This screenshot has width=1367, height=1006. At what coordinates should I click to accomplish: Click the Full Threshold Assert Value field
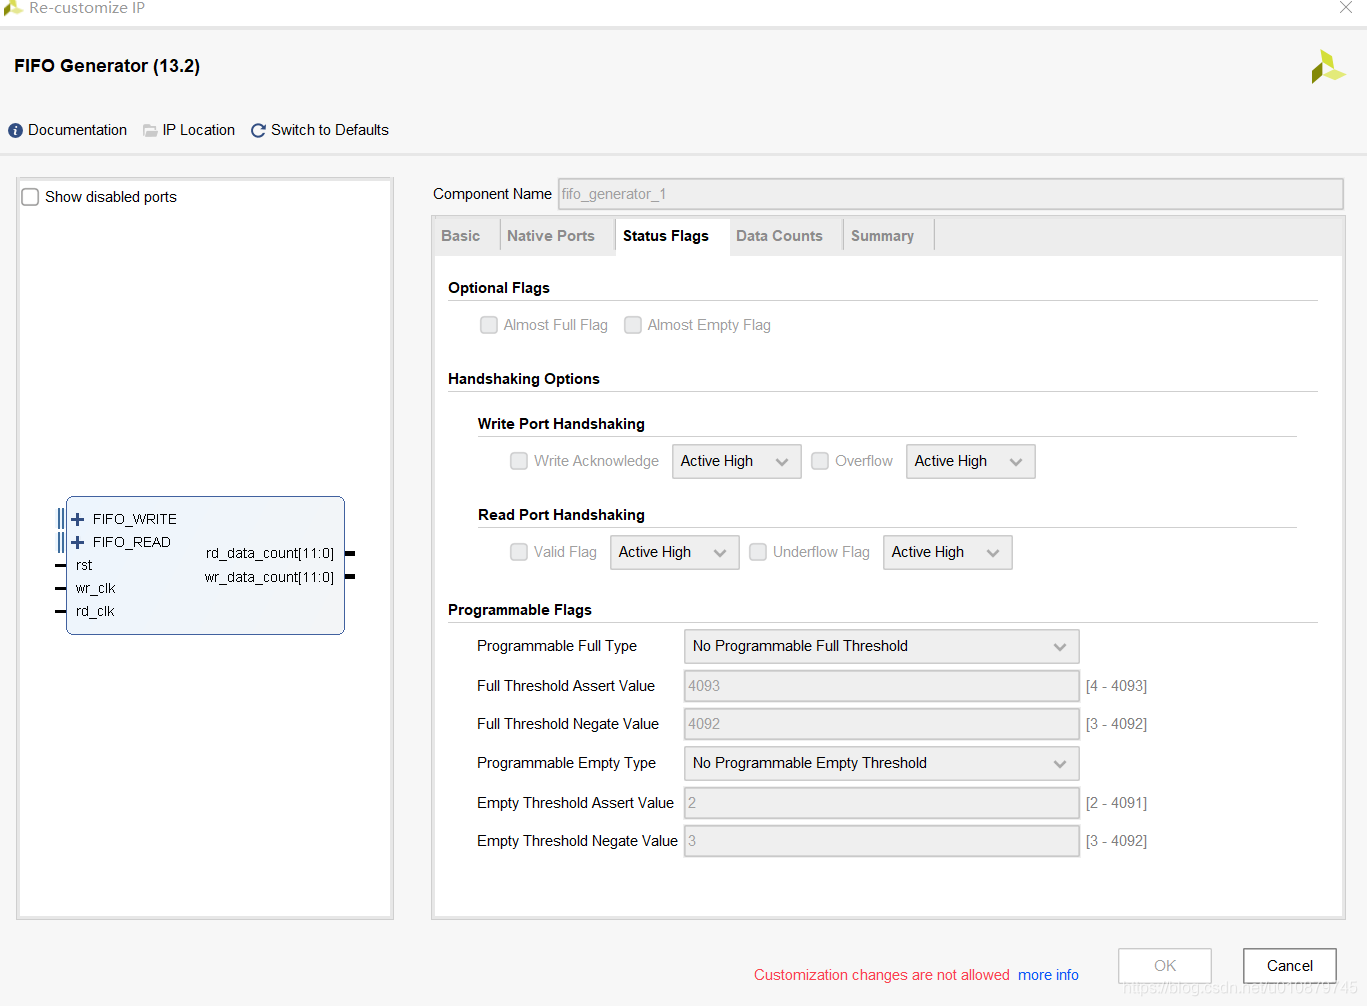click(x=882, y=686)
